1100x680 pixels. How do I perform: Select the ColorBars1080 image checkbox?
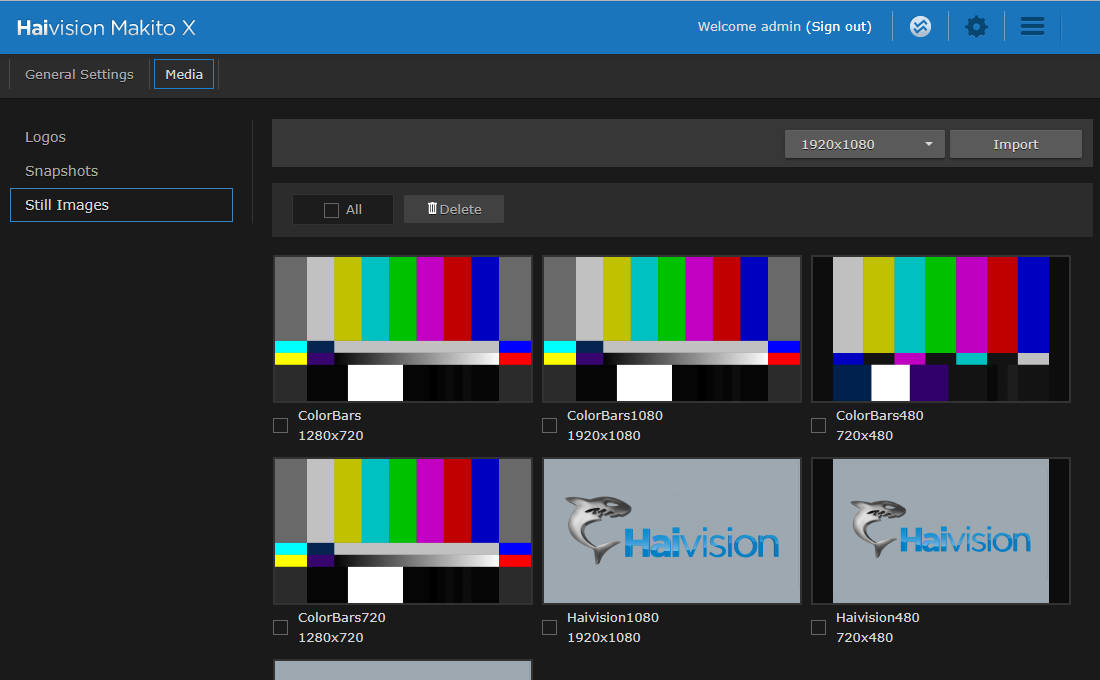[x=549, y=425]
